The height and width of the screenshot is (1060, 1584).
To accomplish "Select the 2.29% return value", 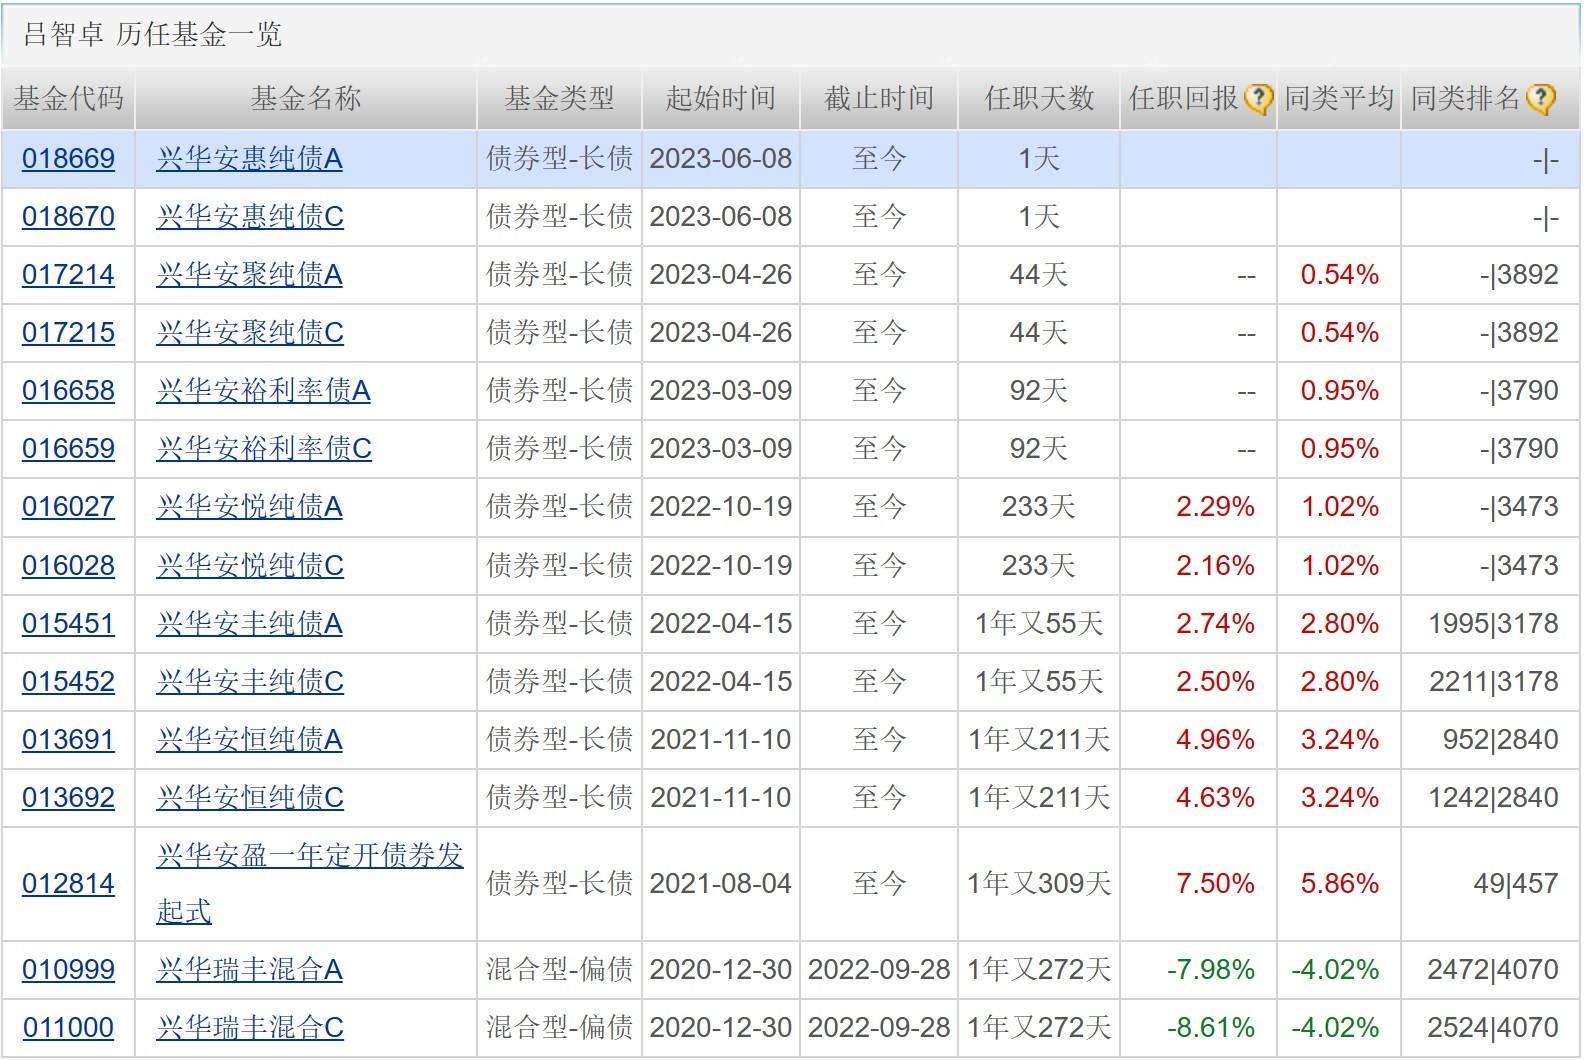I will pyautogui.click(x=1215, y=507).
